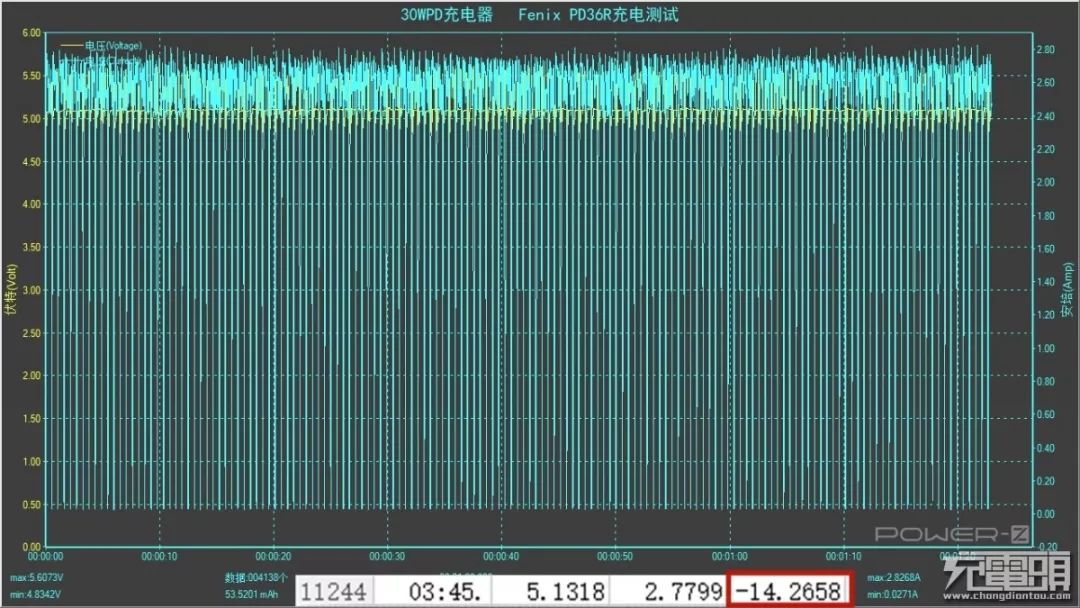Click the 2.40 amp axis label
The width and height of the screenshot is (1080, 608).
point(1046,116)
